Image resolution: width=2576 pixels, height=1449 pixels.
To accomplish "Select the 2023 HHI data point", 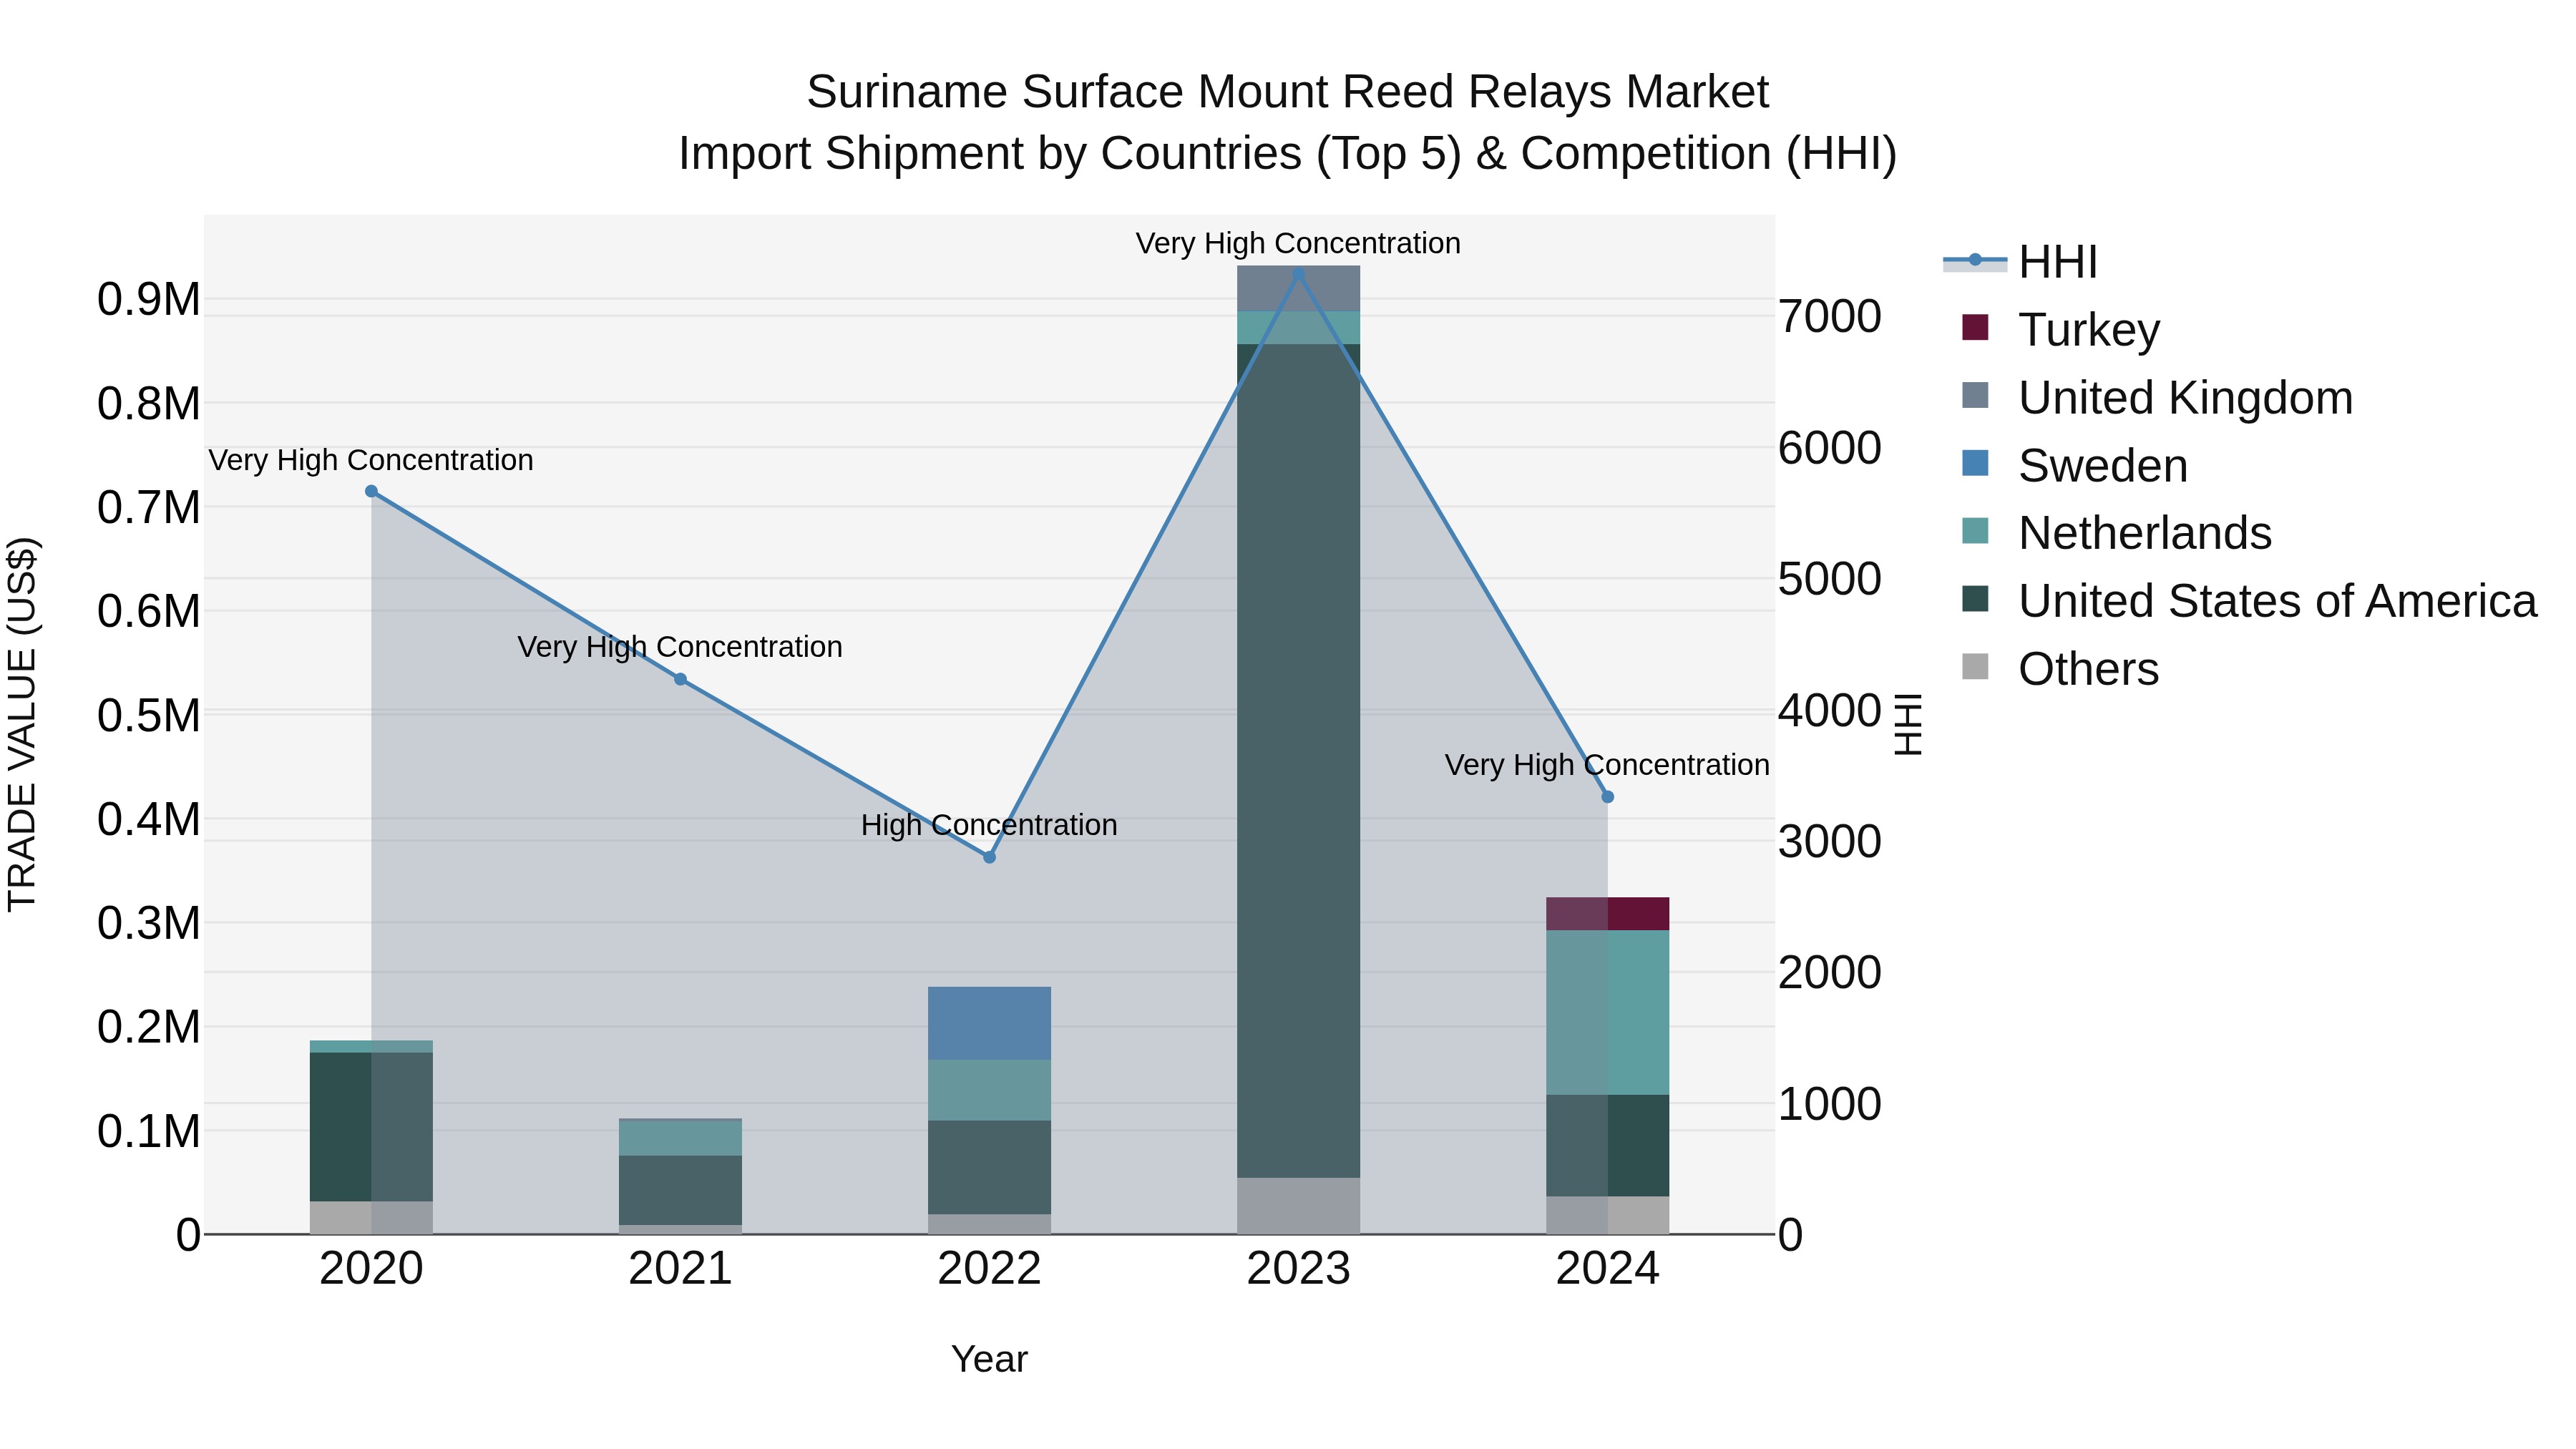I will pos(1298,273).
